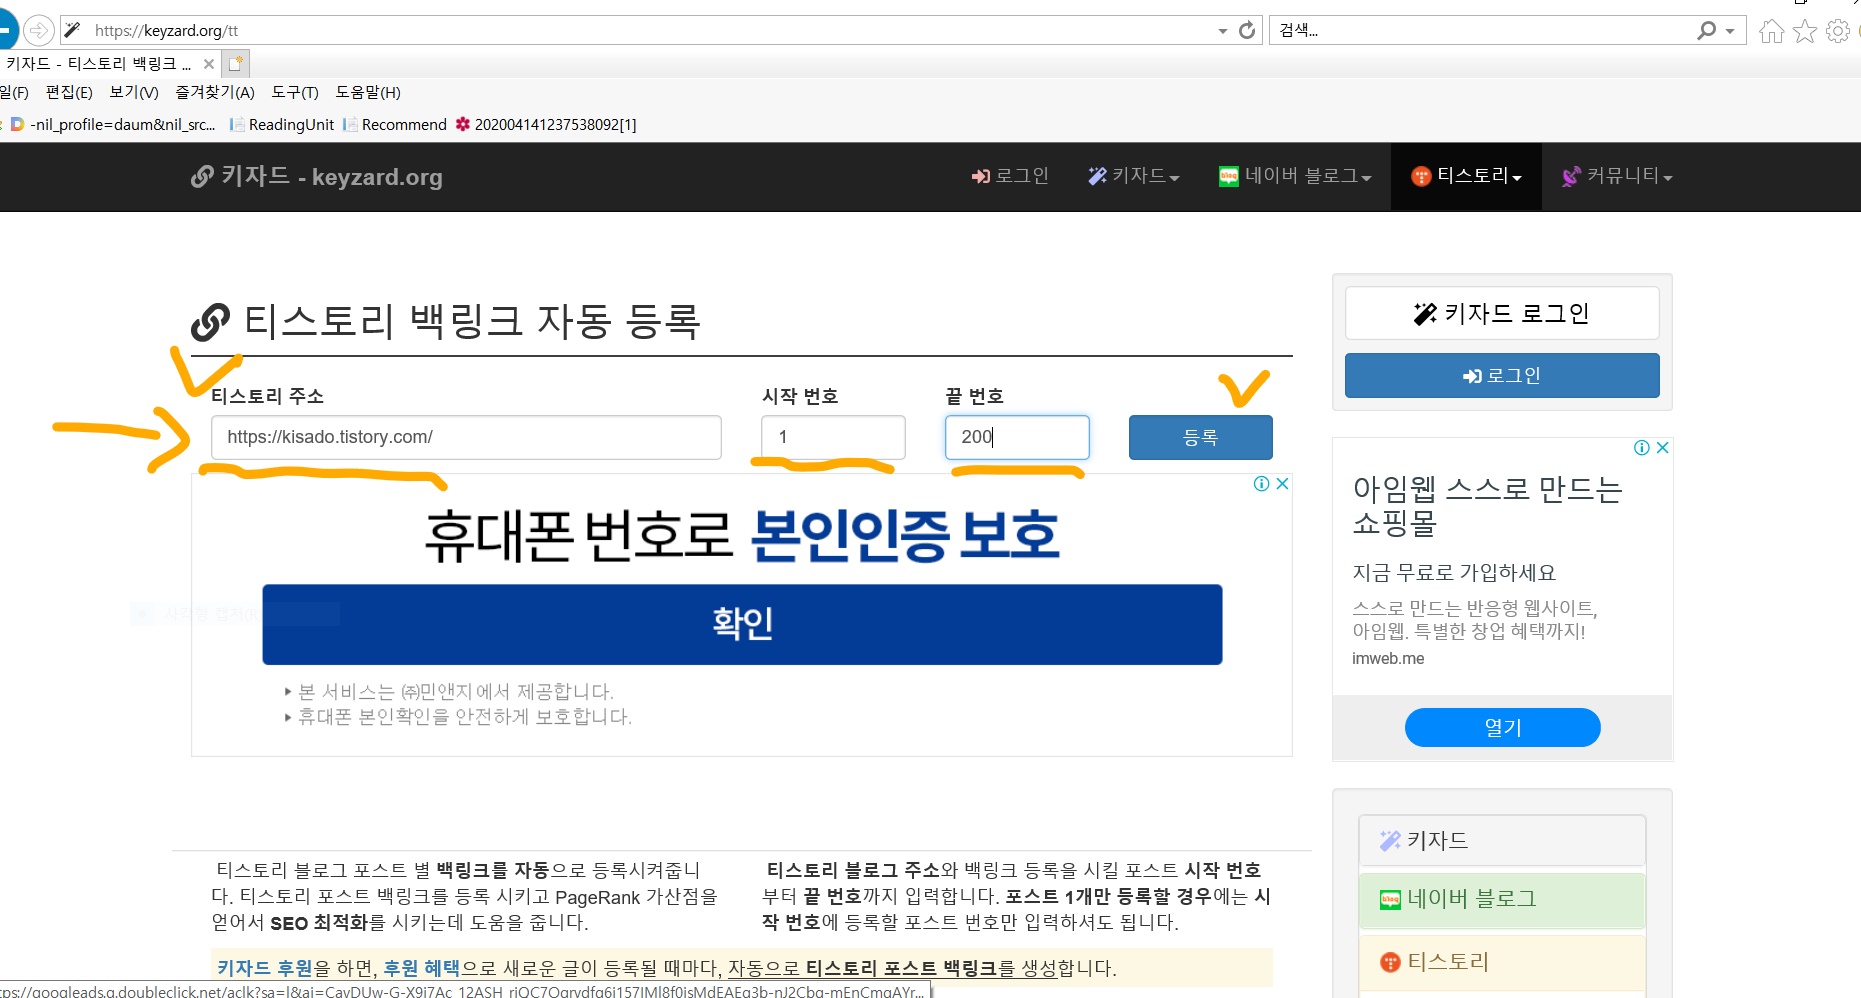
Task: Click the search magnifier icon
Action: (1707, 30)
